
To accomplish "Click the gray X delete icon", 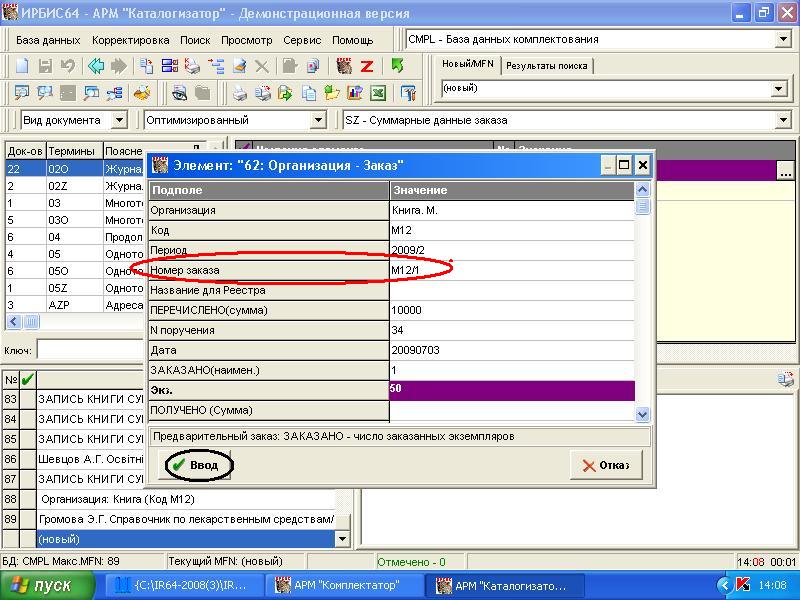I will (262, 66).
